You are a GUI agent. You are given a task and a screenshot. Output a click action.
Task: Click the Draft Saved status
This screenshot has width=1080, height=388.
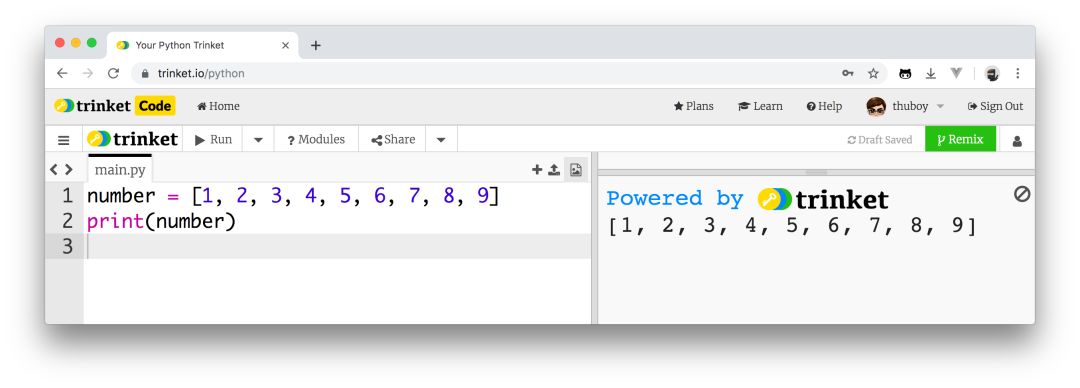coord(880,140)
